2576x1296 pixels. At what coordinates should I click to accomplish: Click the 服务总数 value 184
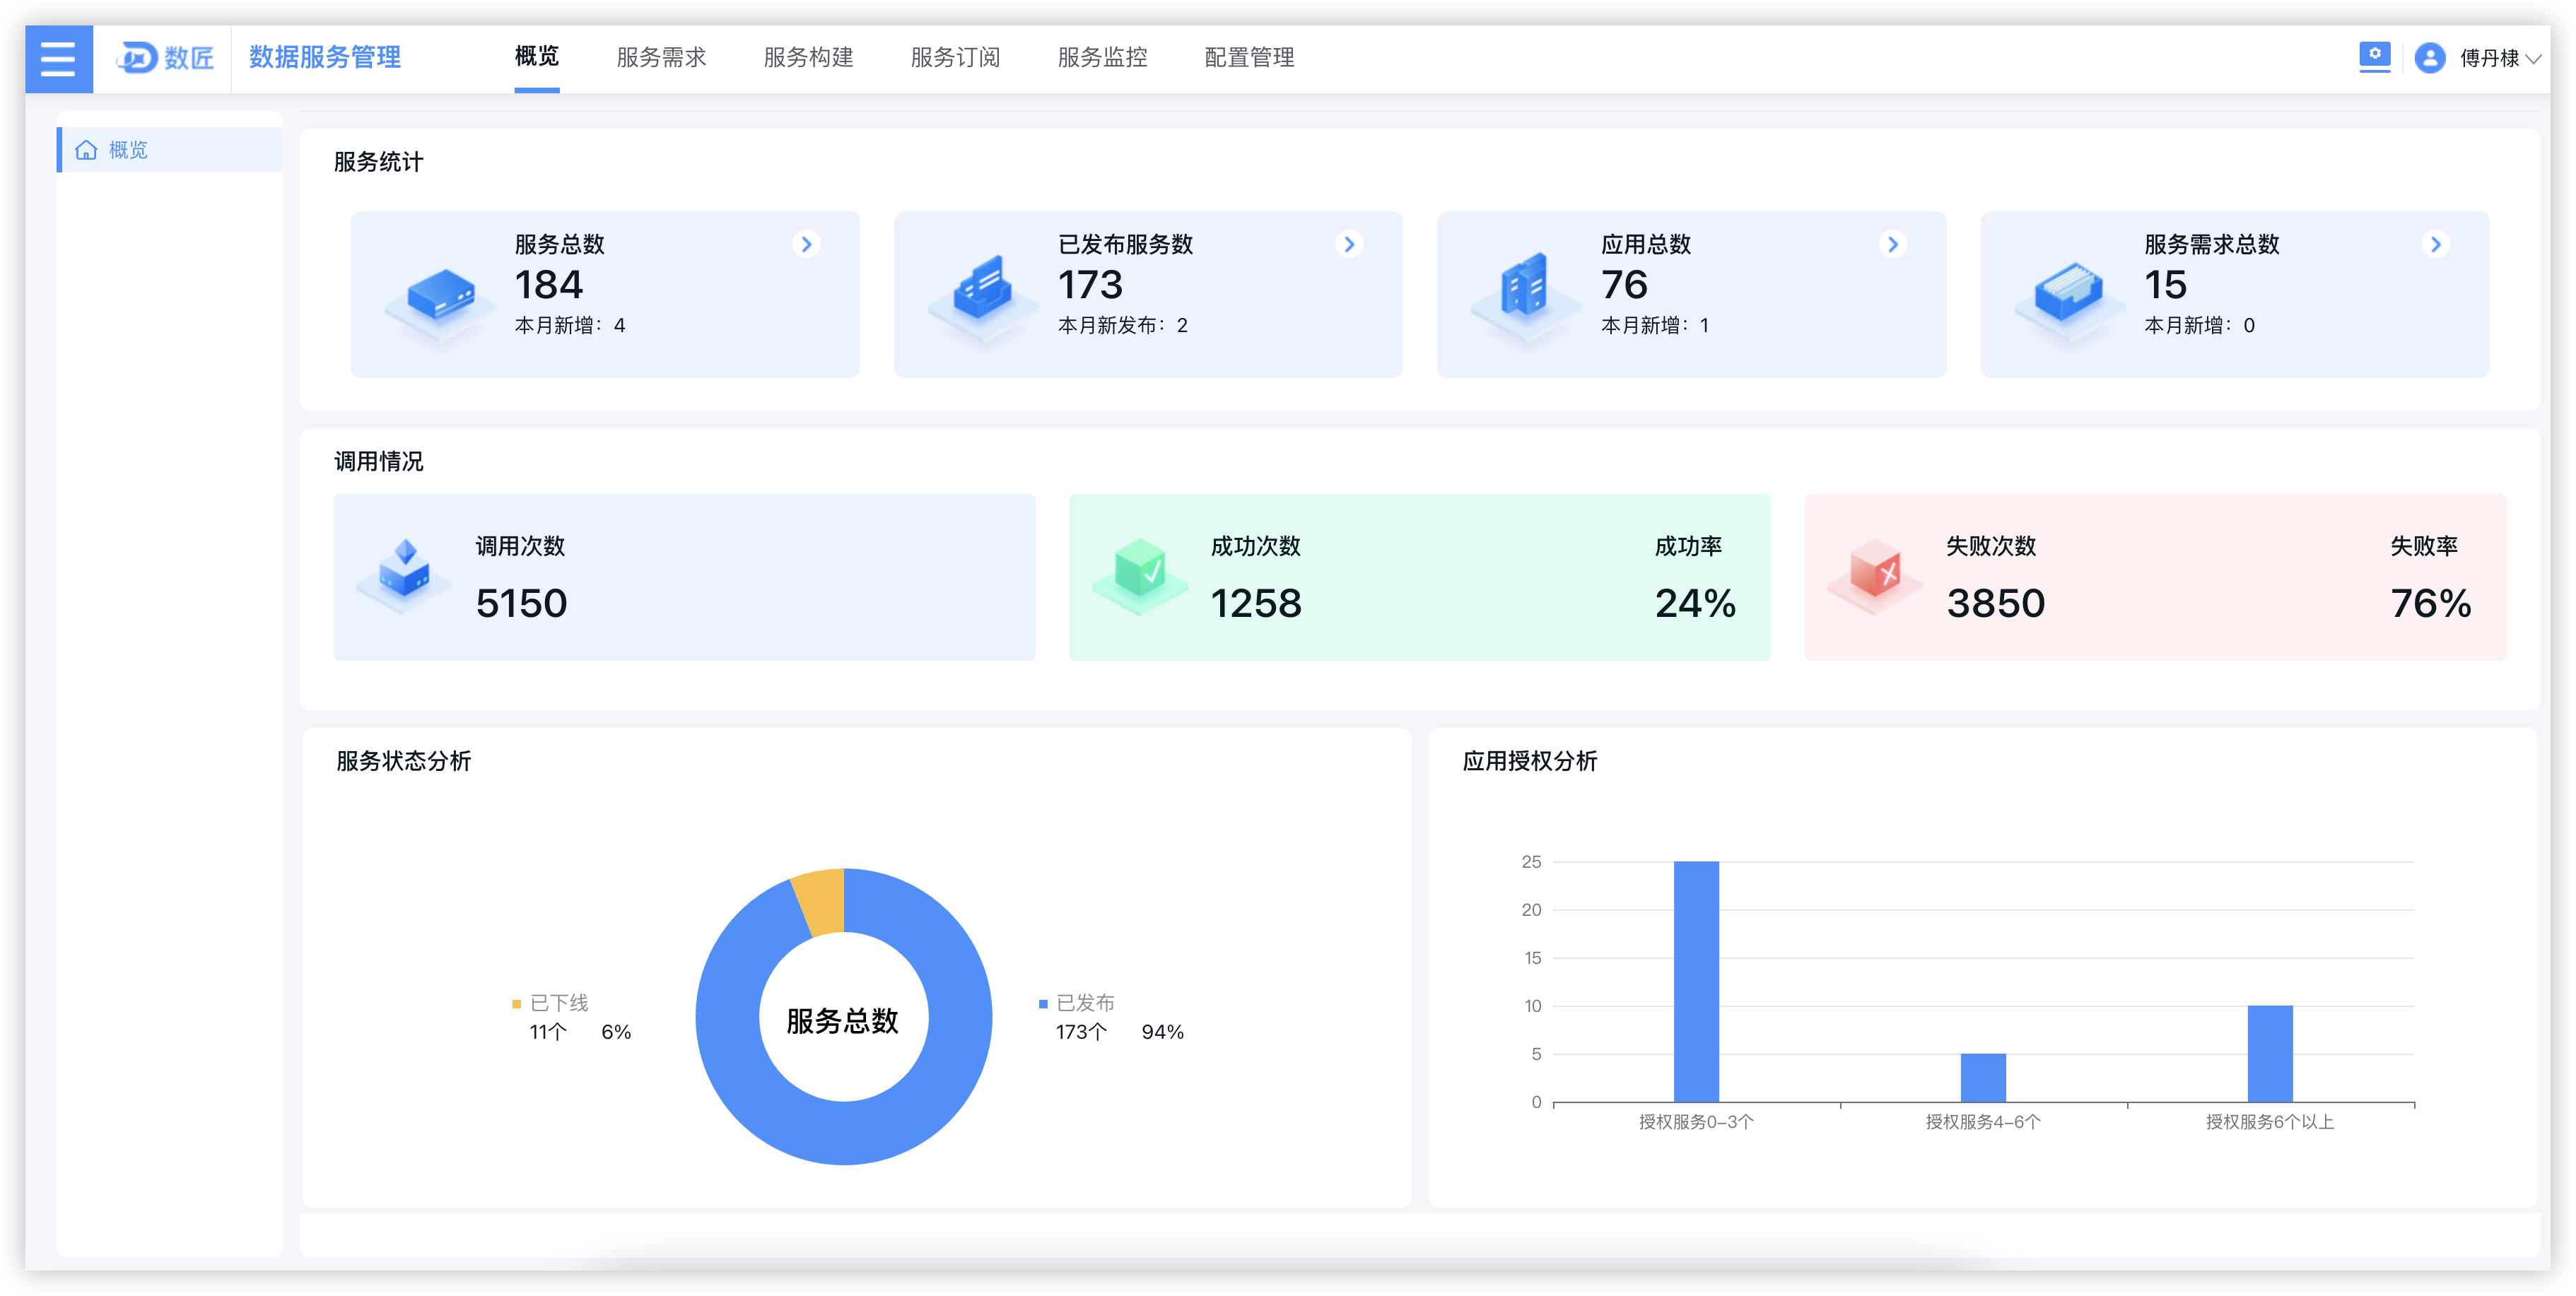(x=548, y=285)
